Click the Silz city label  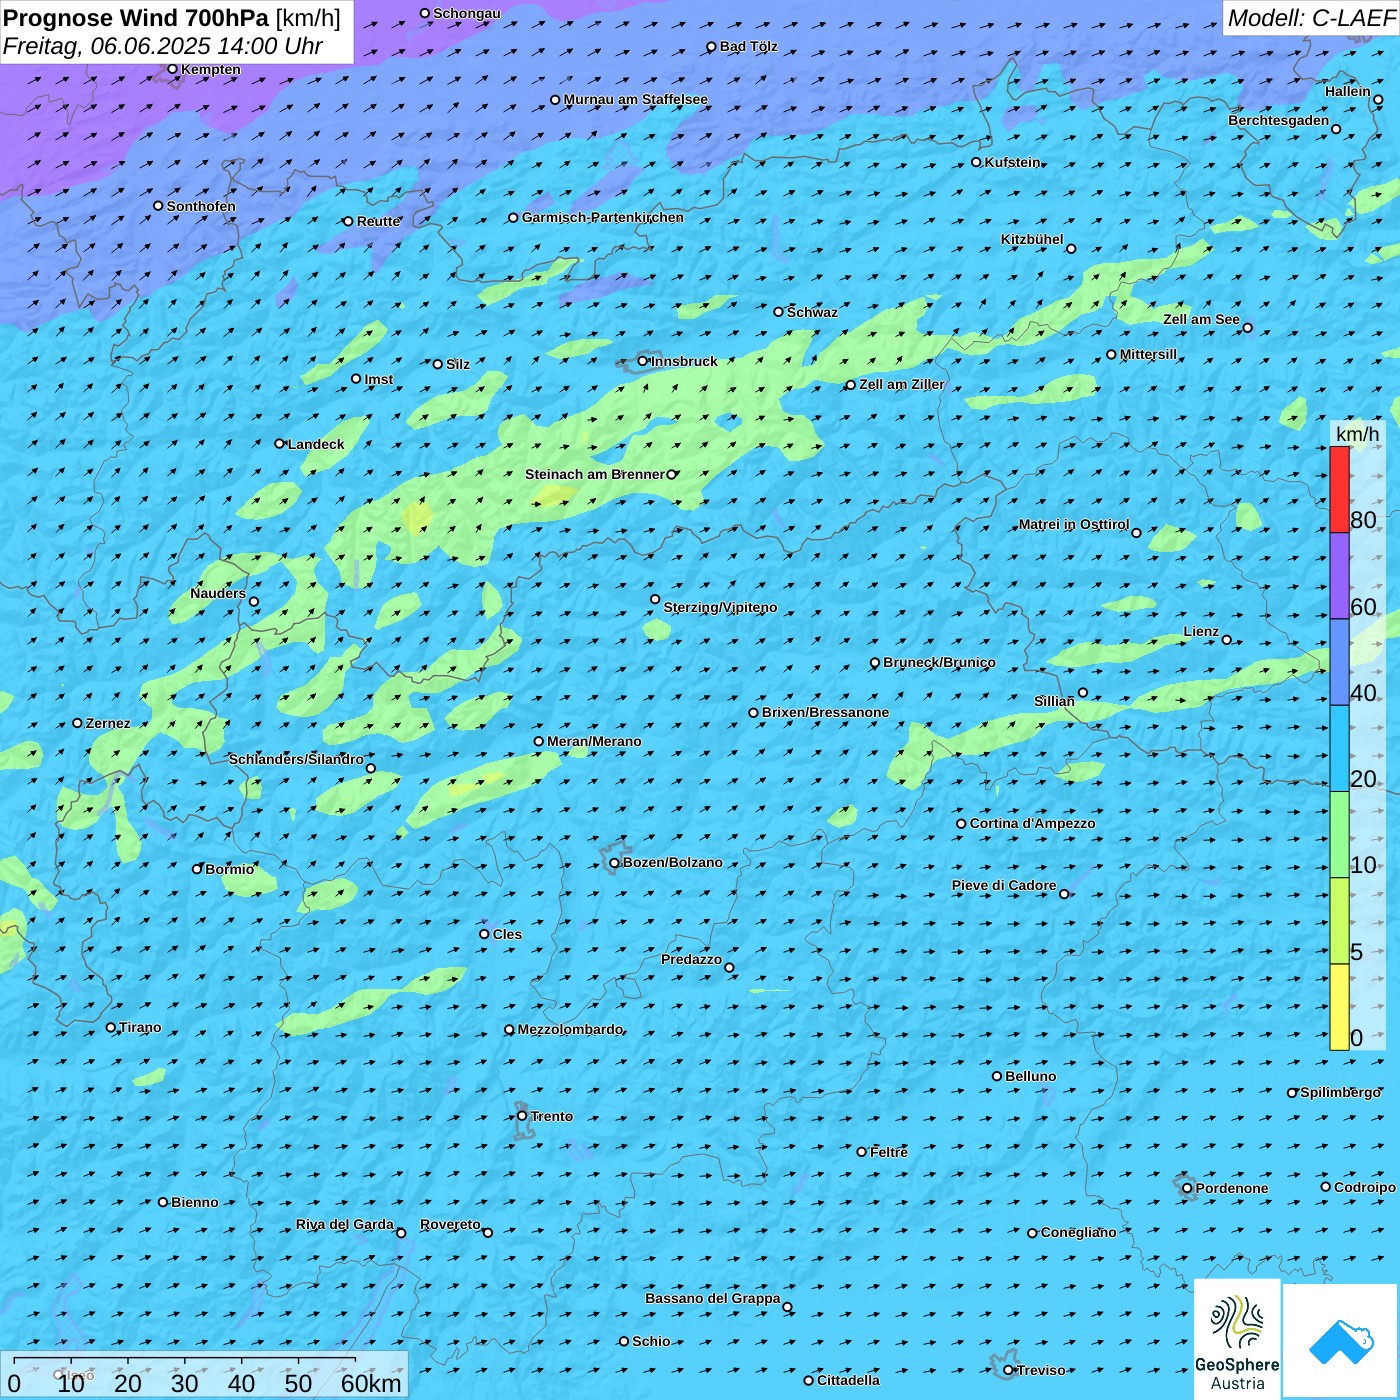pos(458,364)
